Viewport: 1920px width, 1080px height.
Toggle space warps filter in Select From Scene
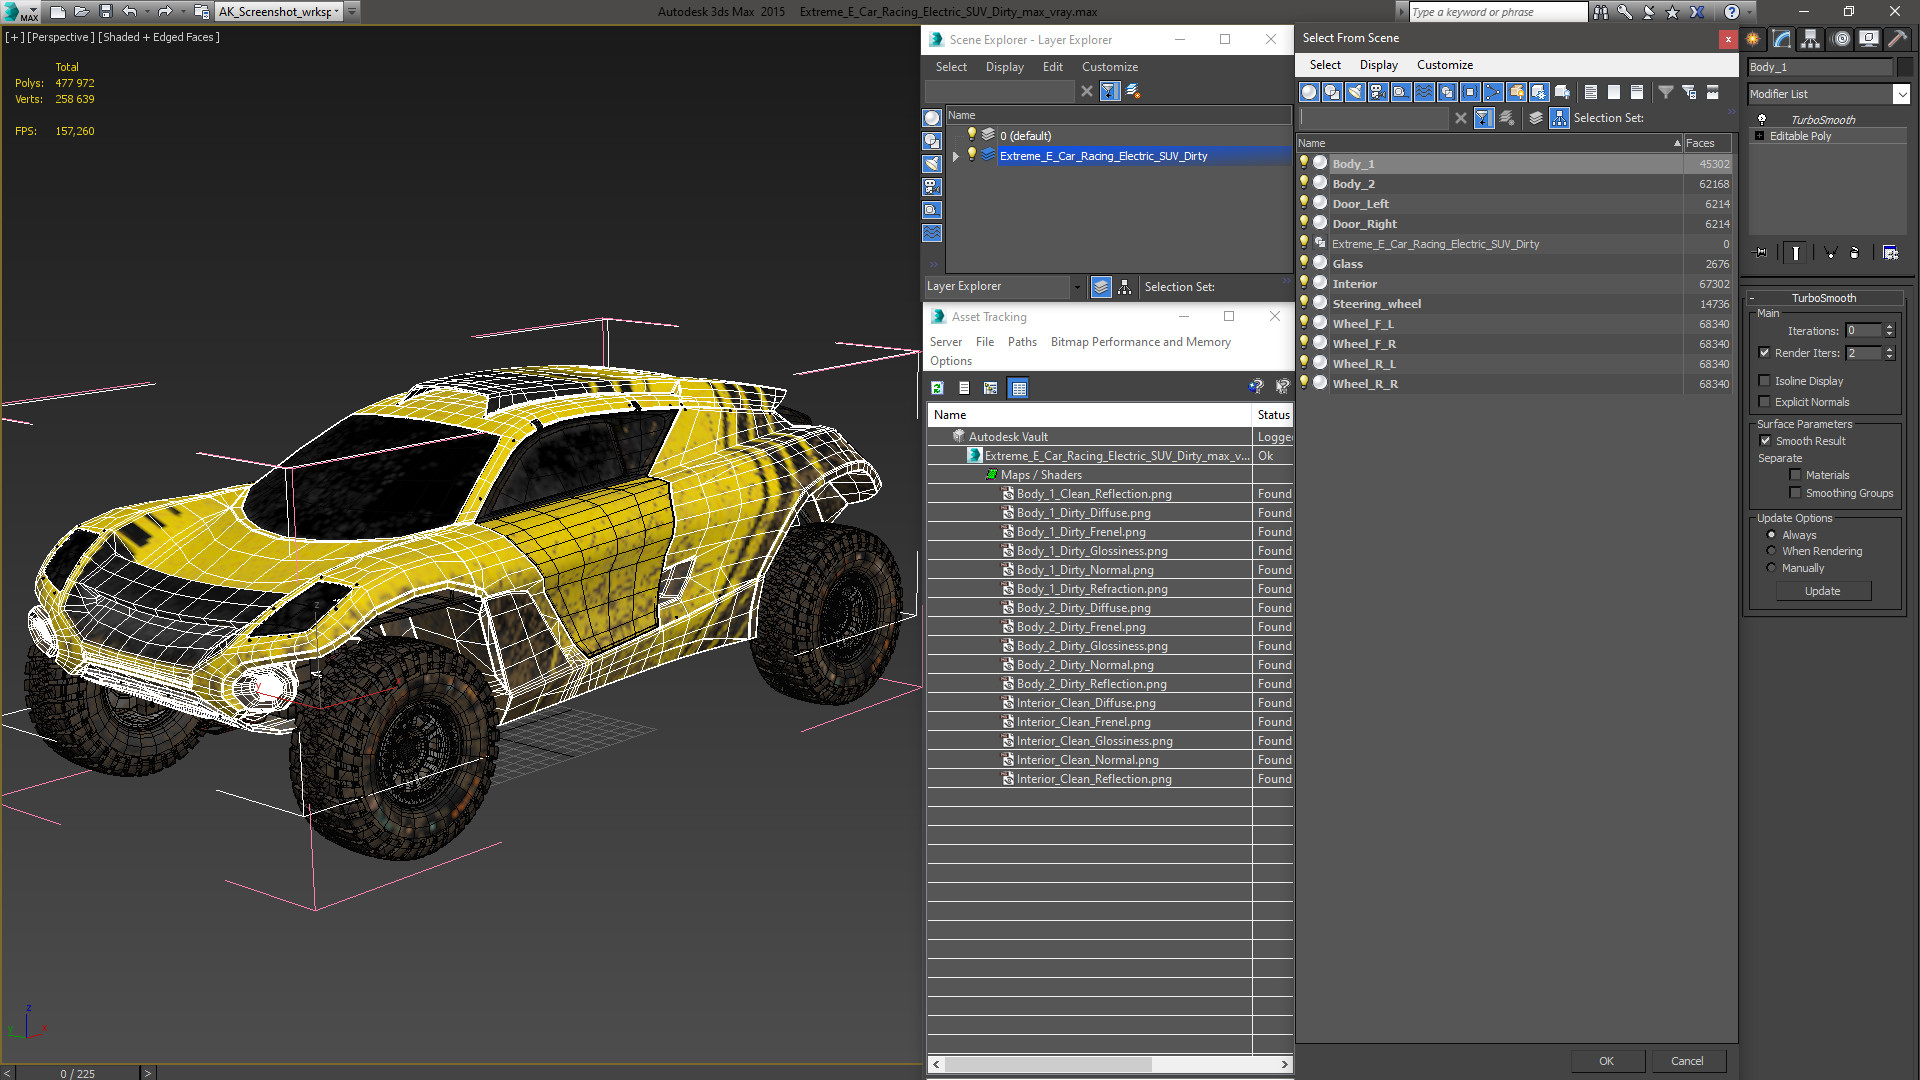click(1424, 92)
